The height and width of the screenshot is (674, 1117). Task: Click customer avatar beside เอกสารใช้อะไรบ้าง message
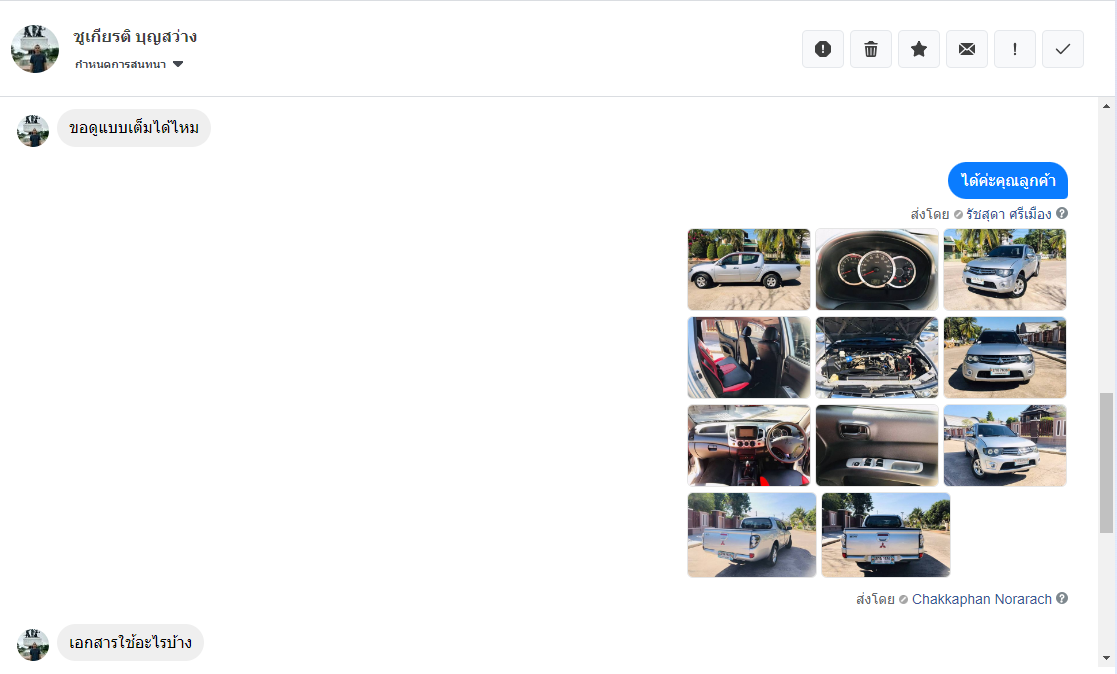[33, 645]
